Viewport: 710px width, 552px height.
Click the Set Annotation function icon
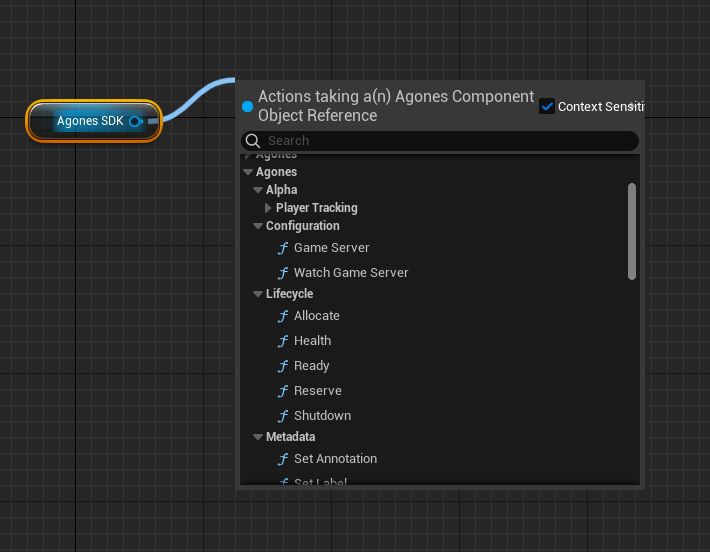pos(283,459)
